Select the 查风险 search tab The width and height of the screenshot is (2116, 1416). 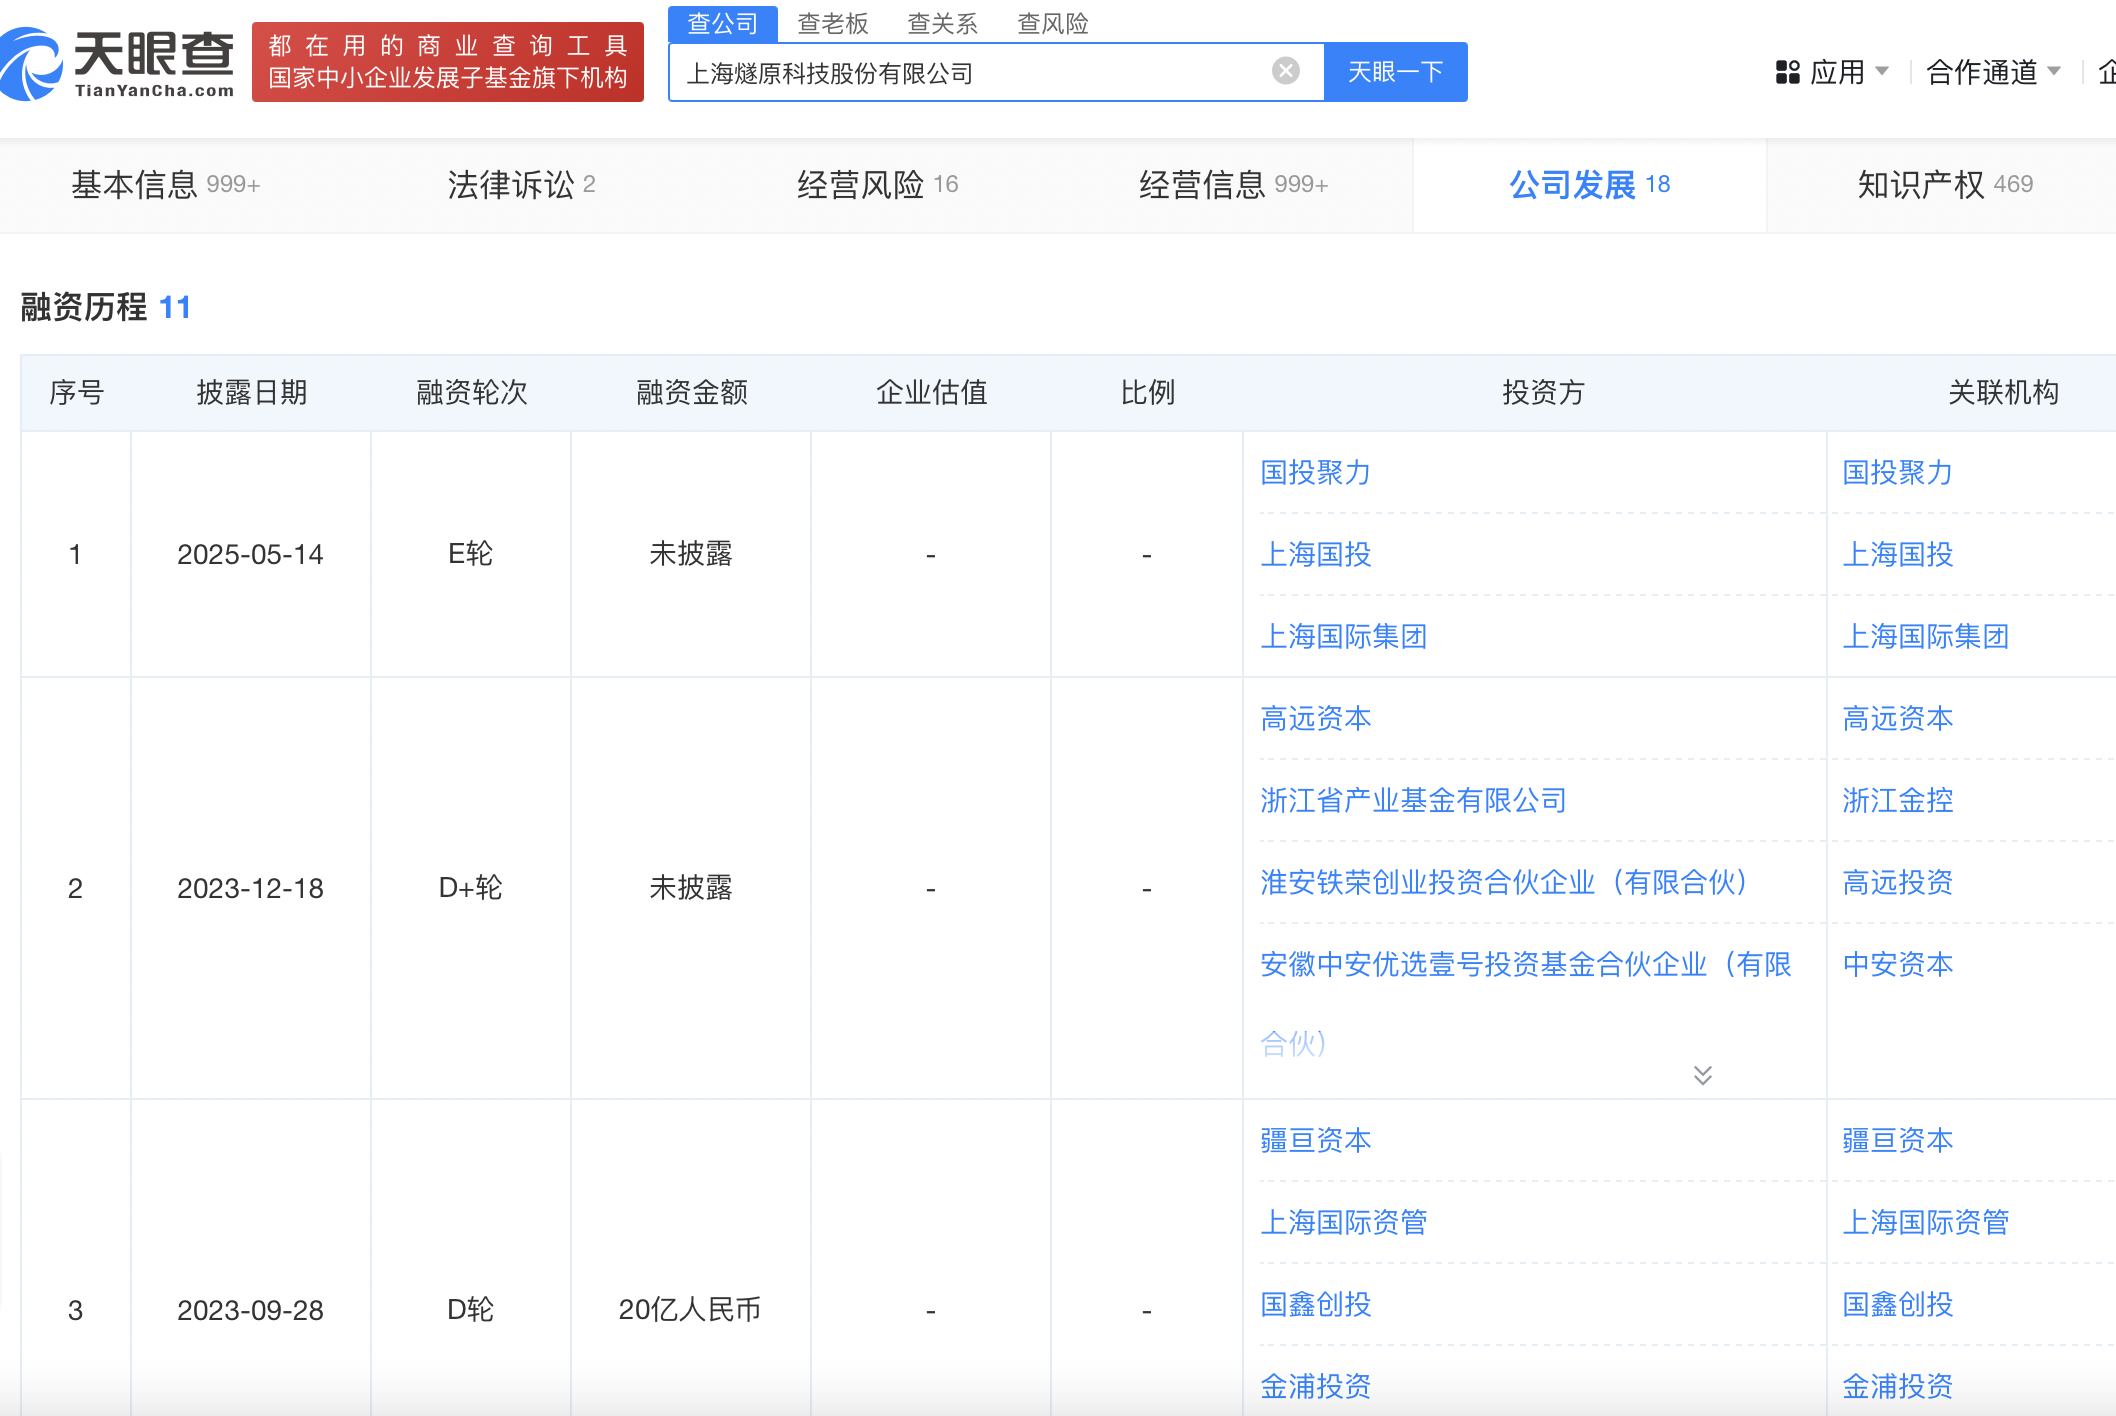(x=1053, y=23)
